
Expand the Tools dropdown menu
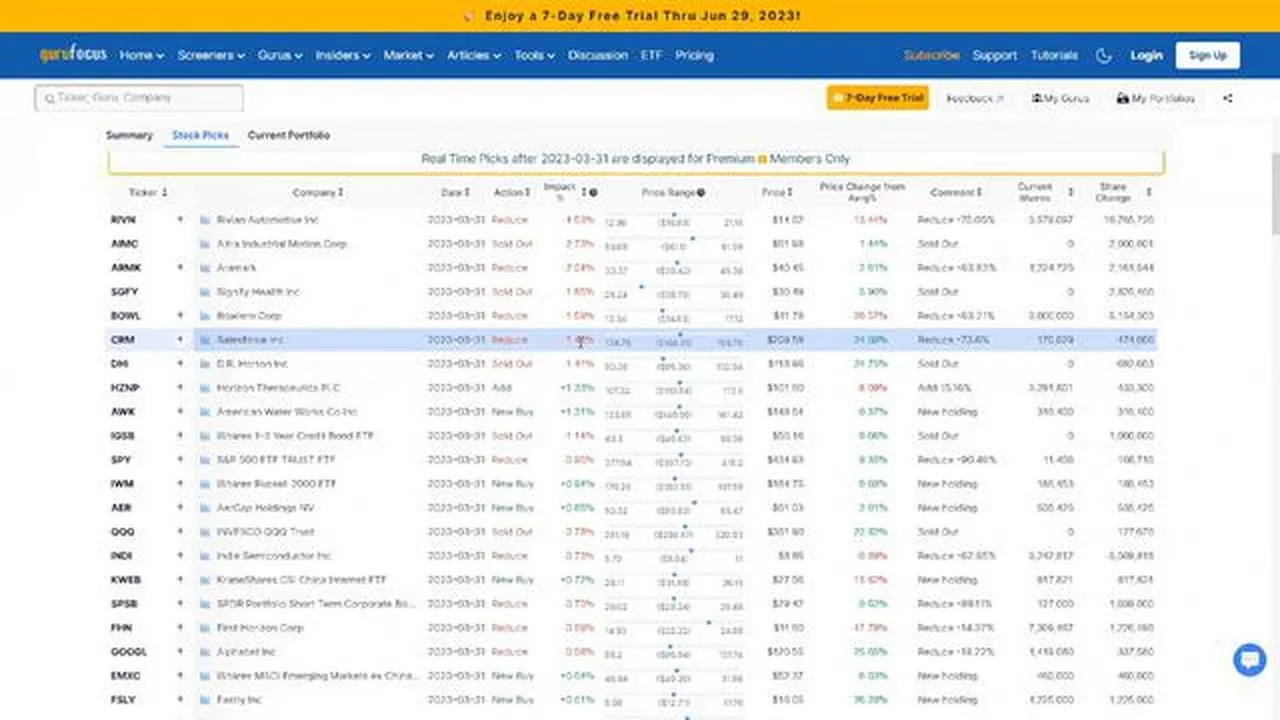[x=534, y=56]
